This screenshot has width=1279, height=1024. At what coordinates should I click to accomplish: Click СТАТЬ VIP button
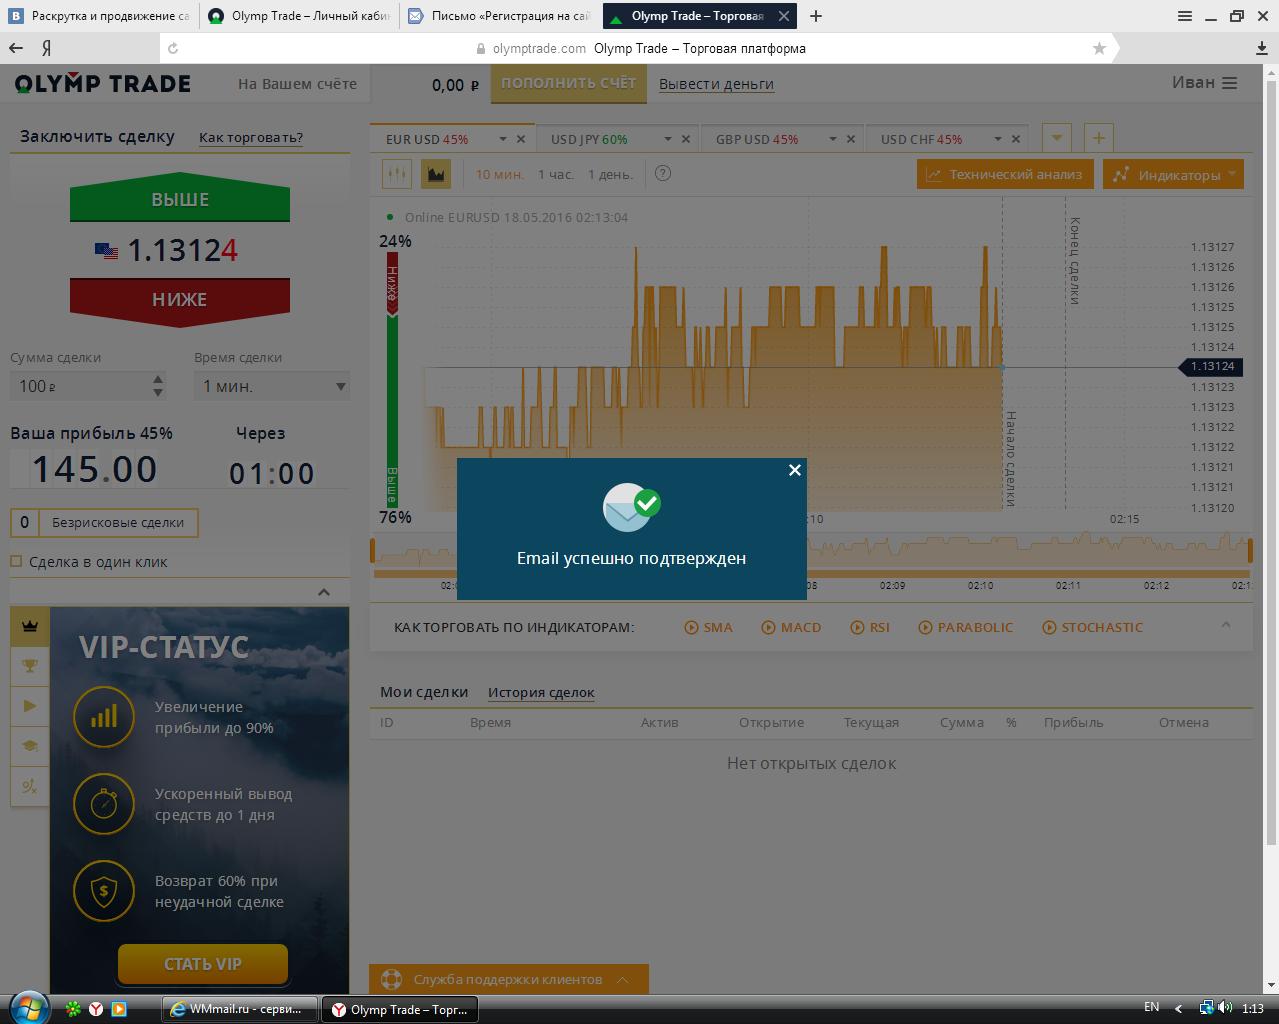tap(203, 964)
